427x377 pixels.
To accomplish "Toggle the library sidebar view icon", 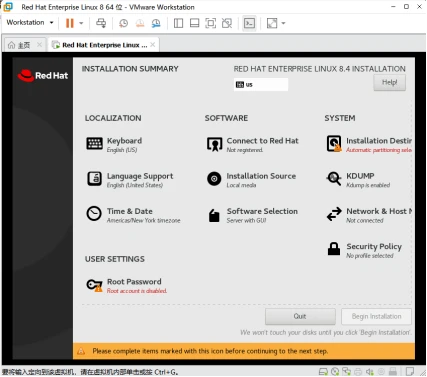I will click(x=178, y=23).
